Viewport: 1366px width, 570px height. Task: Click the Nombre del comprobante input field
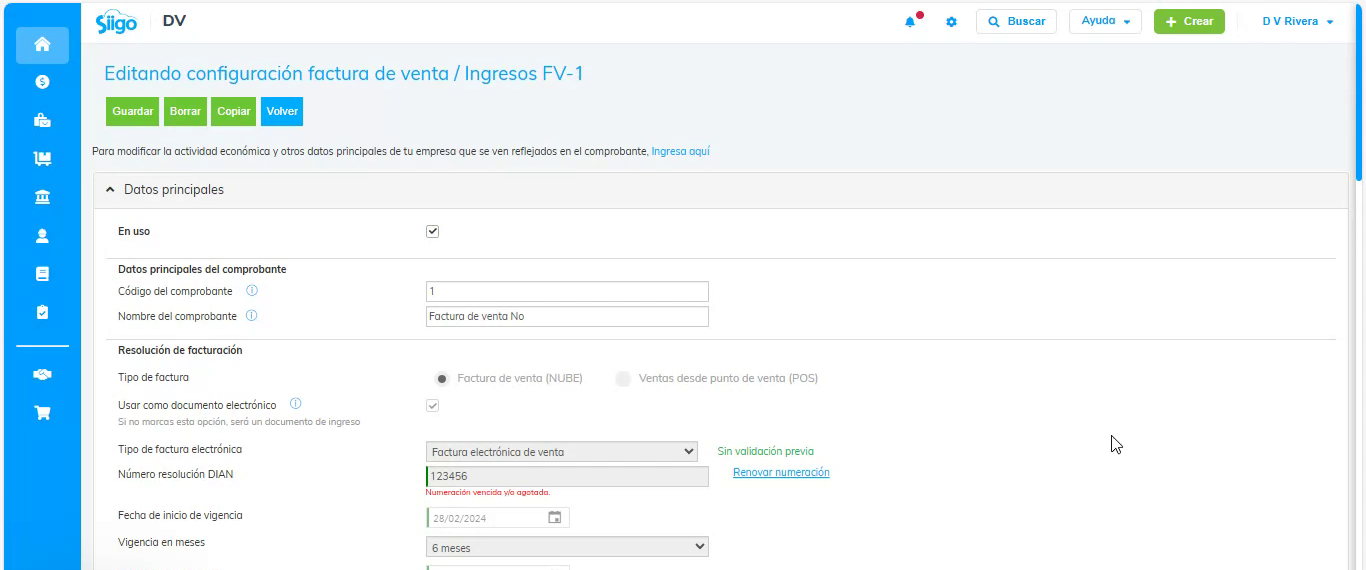[x=567, y=316]
